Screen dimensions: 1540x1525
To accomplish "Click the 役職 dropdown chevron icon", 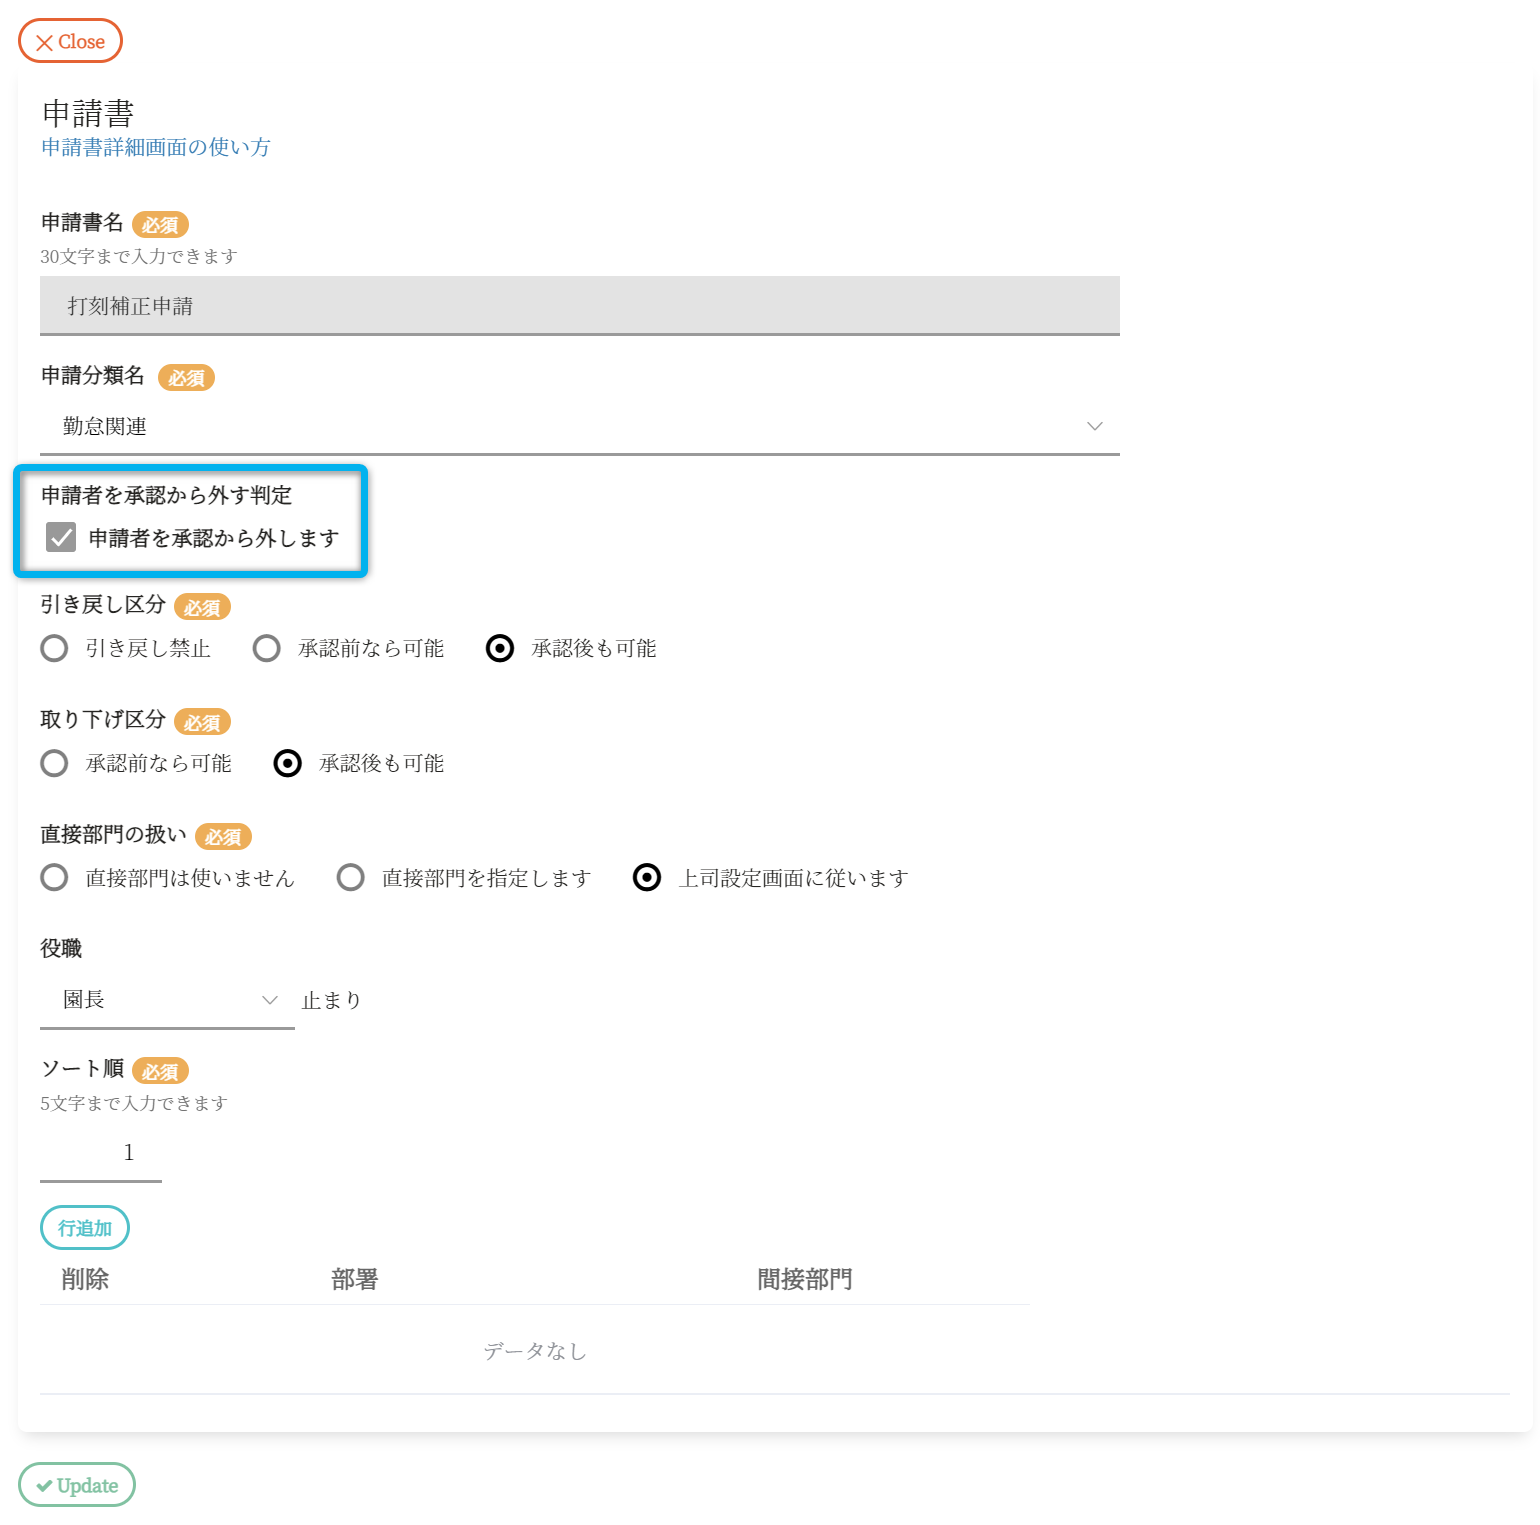I will (x=269, y=1000).
